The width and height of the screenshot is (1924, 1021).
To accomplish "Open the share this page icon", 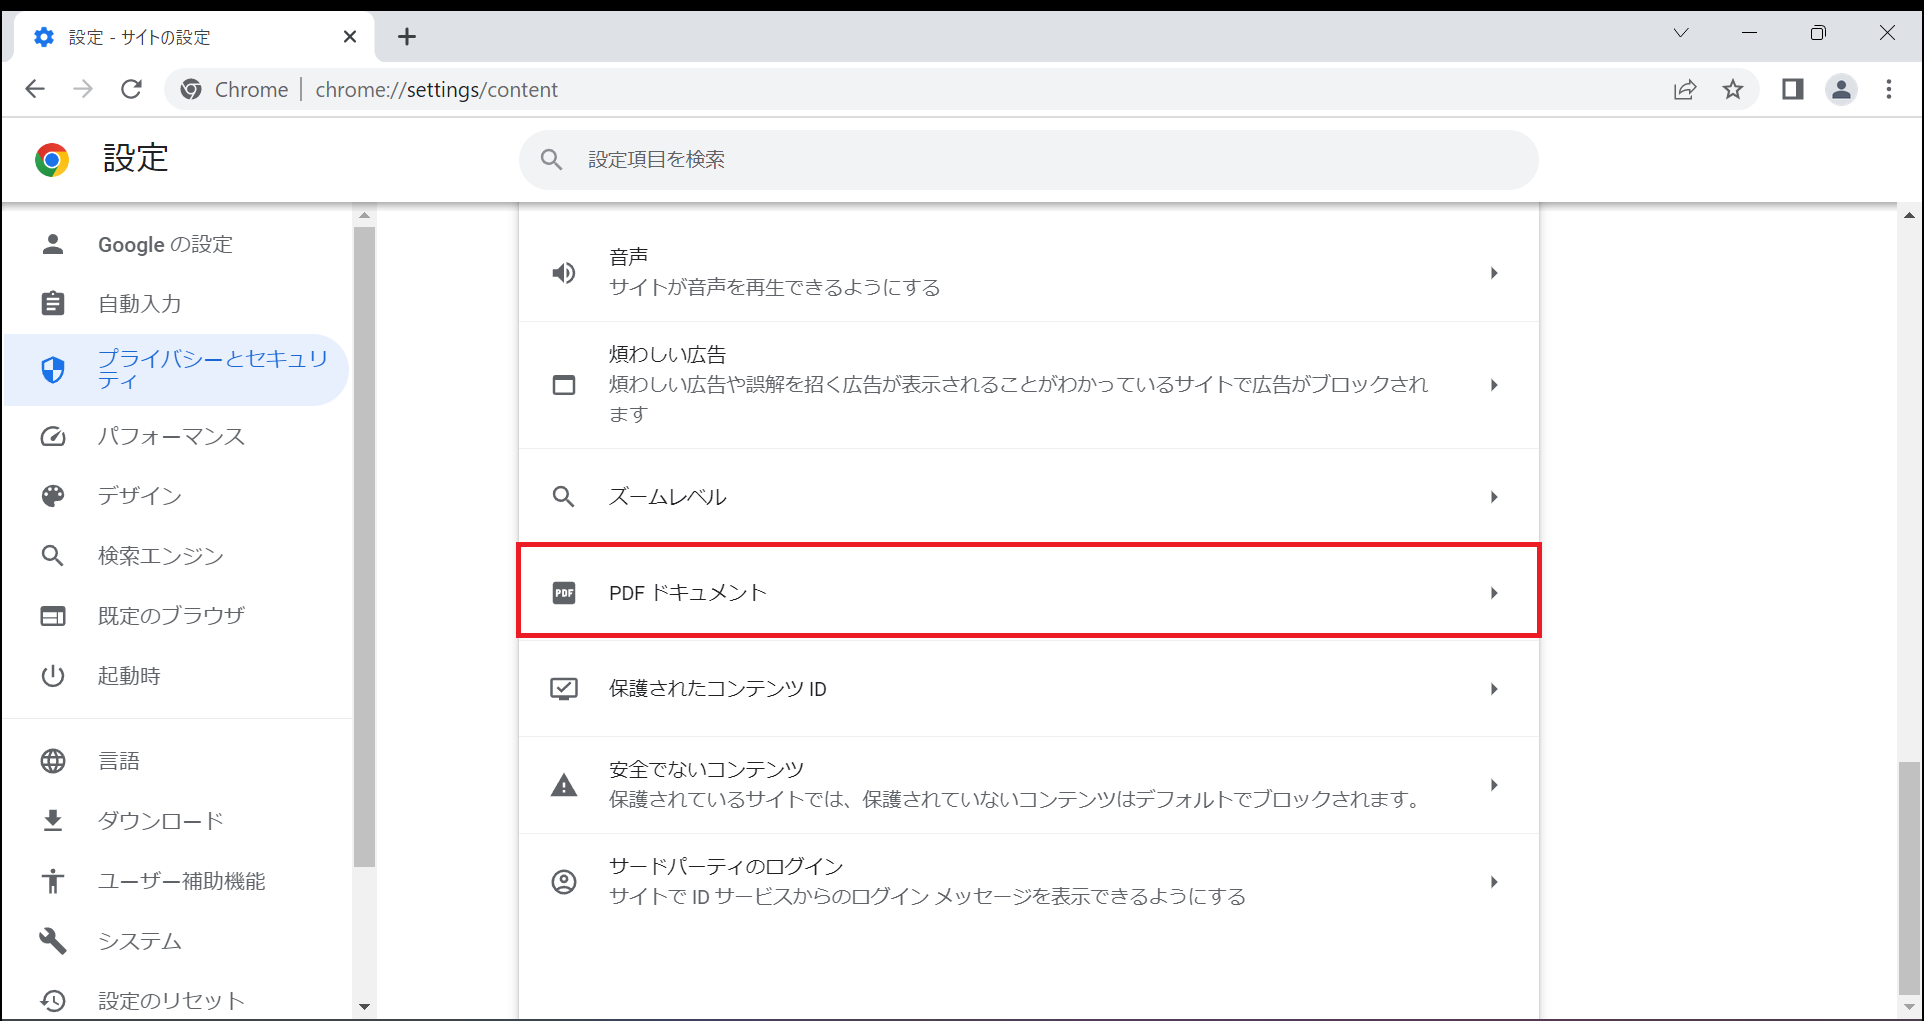I will pos(1685,89).
